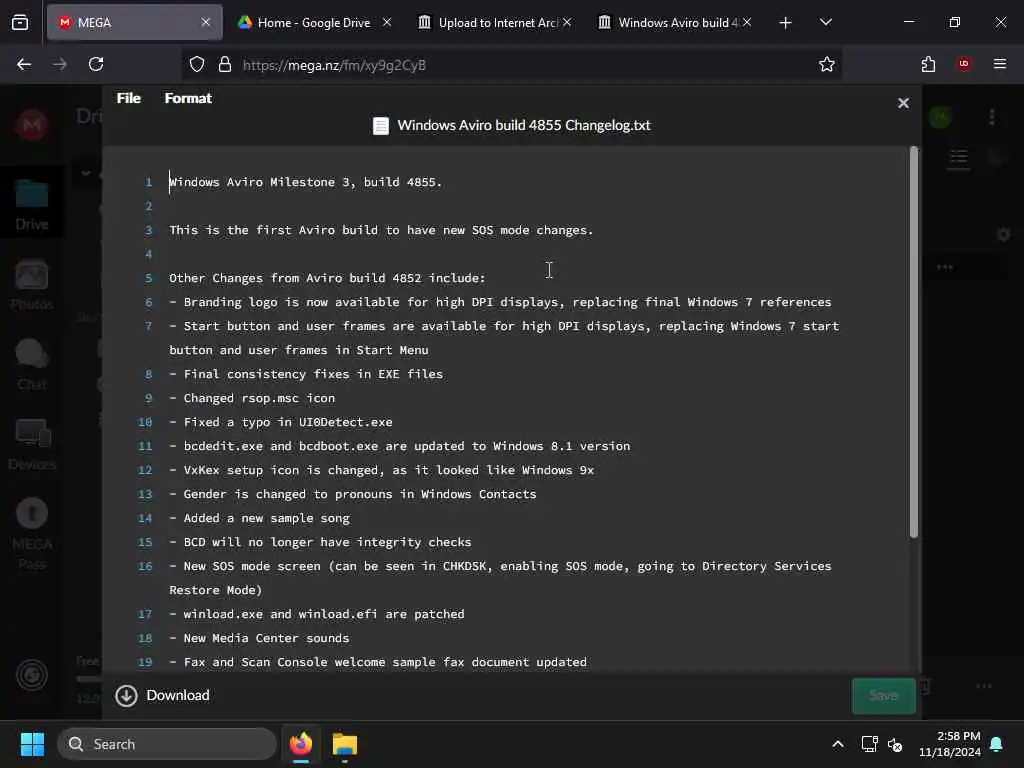Bookmark this page with star icon
The width and height of the screenshot is (1024, 768).
tap(827, 64)
